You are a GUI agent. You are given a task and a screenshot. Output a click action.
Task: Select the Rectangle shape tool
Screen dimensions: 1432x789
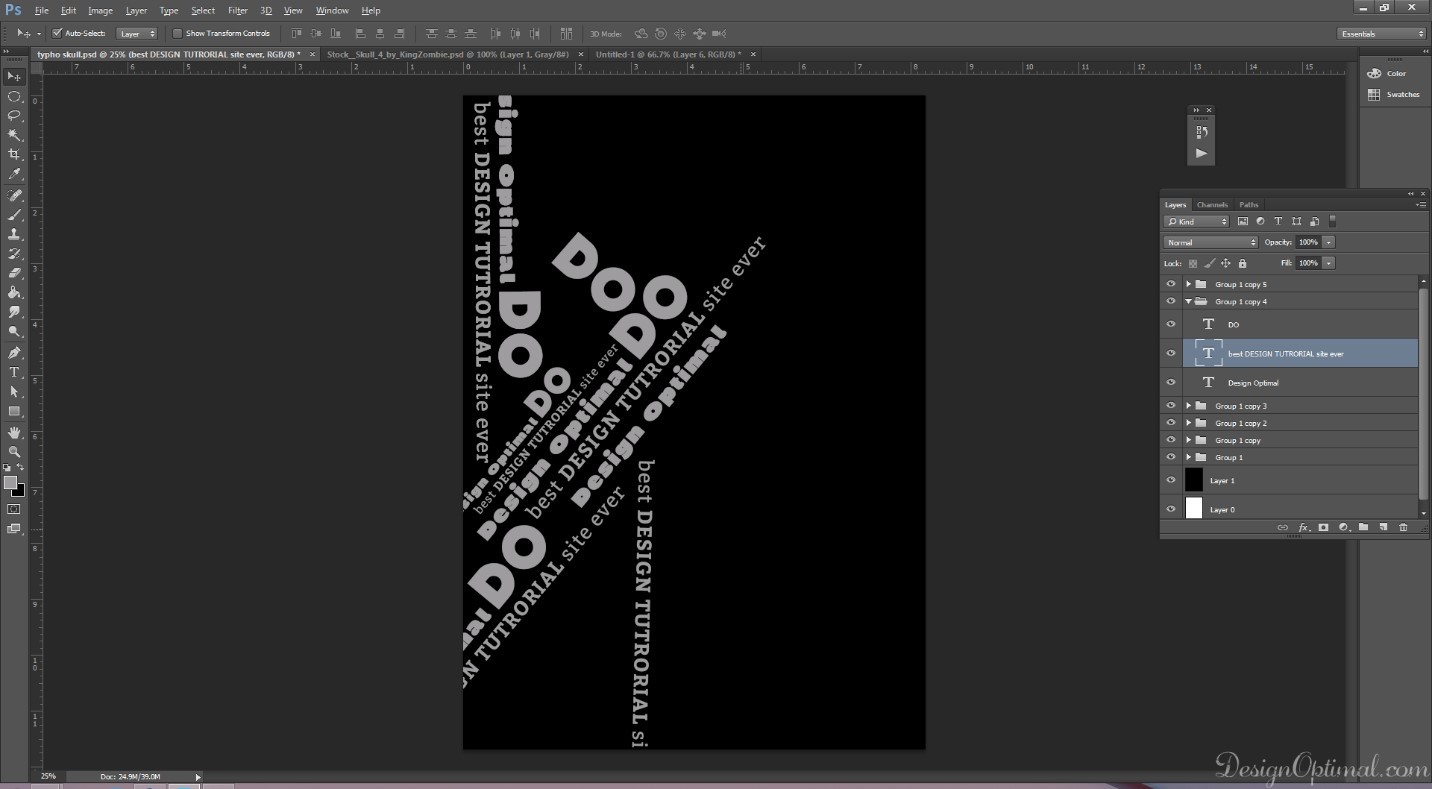click(x=14, y=411)
